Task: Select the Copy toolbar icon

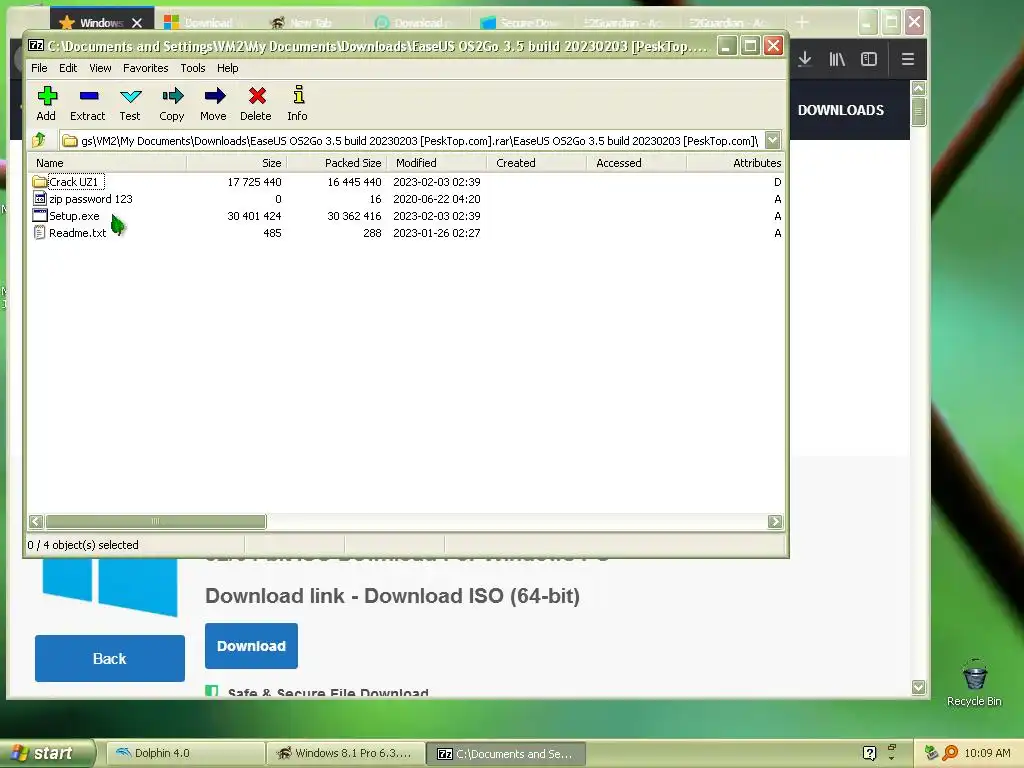Action: [x=172, y=97]
